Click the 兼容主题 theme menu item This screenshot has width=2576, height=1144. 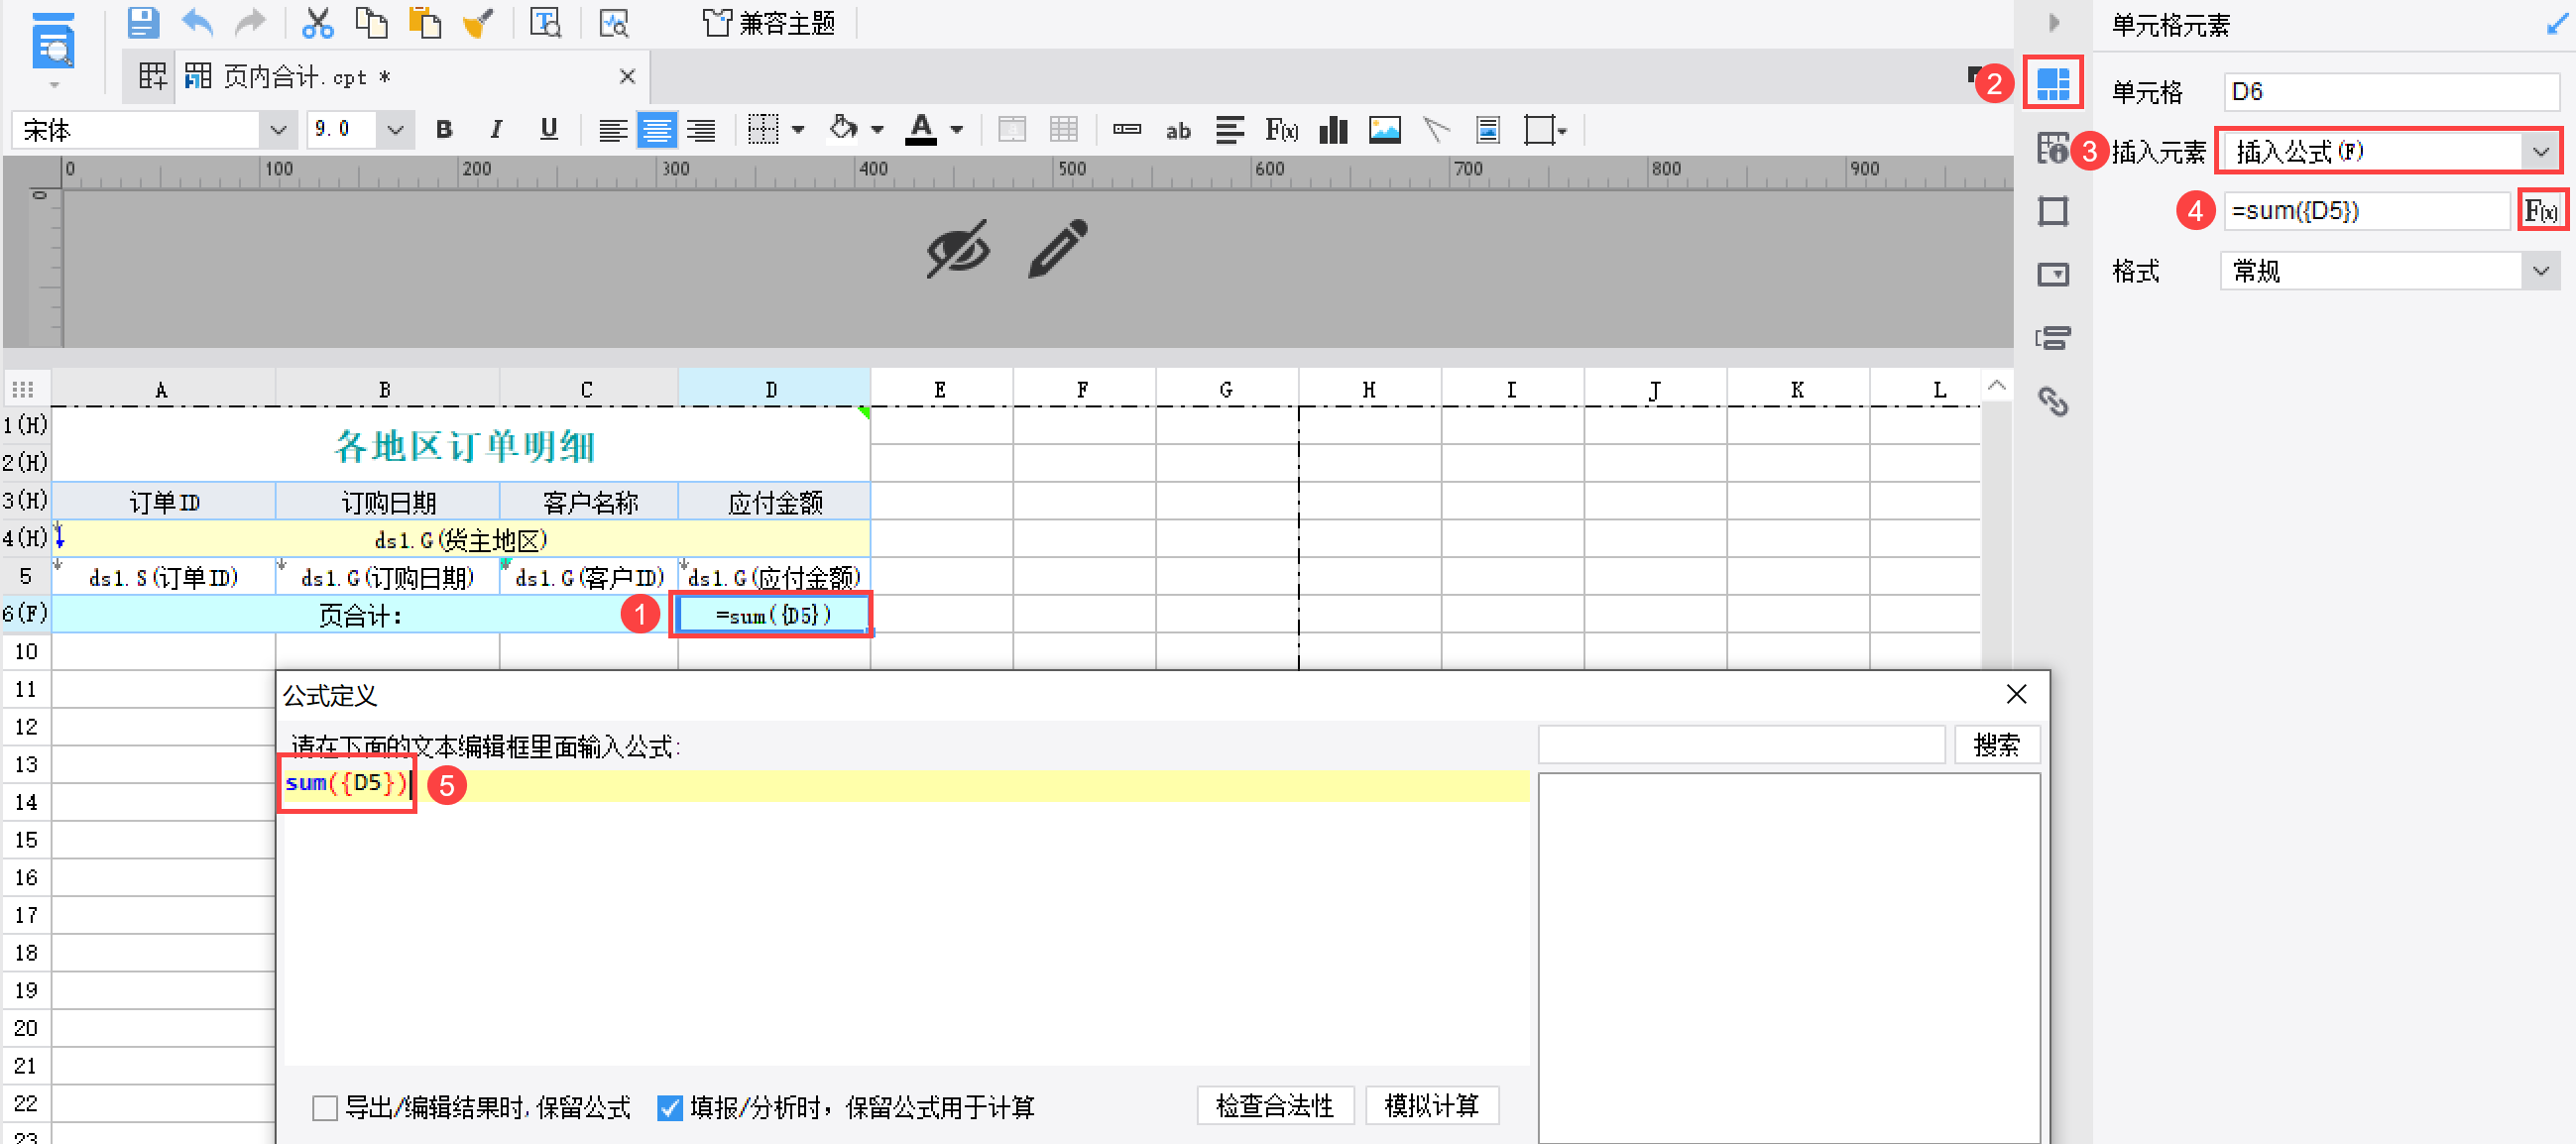[769, 22]
